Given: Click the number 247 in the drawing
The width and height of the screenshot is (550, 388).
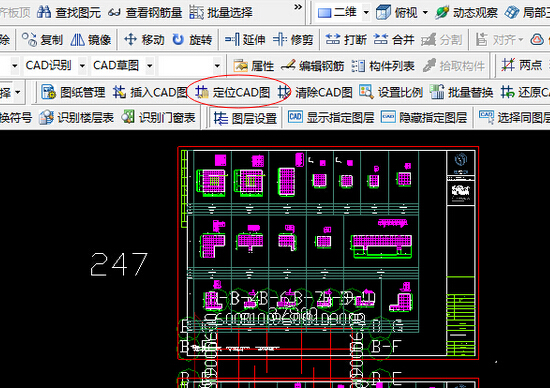Looking at the screenshot, I should point(119,264).
